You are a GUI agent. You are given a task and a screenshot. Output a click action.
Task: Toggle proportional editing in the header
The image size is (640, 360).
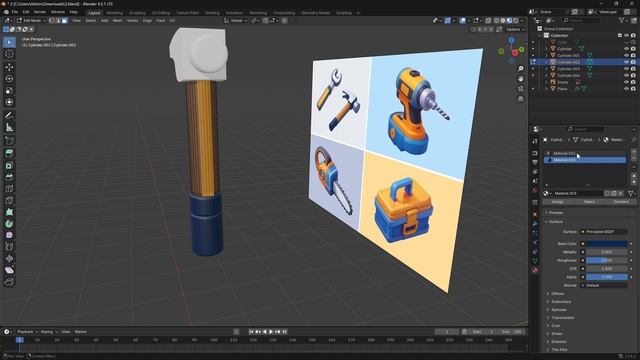(x=284, y=20)
